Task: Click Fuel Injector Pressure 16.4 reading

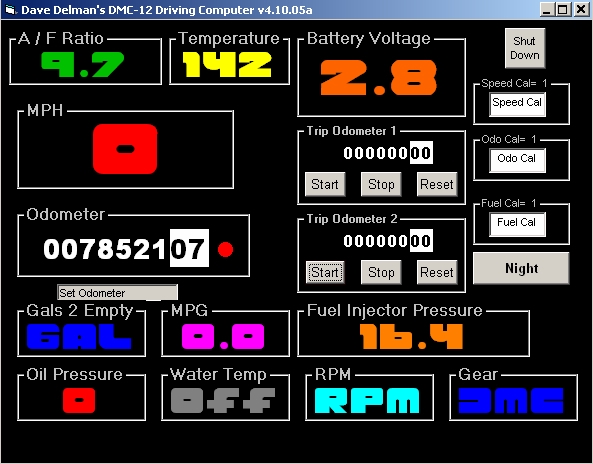Action: click(x=411, y=337)
